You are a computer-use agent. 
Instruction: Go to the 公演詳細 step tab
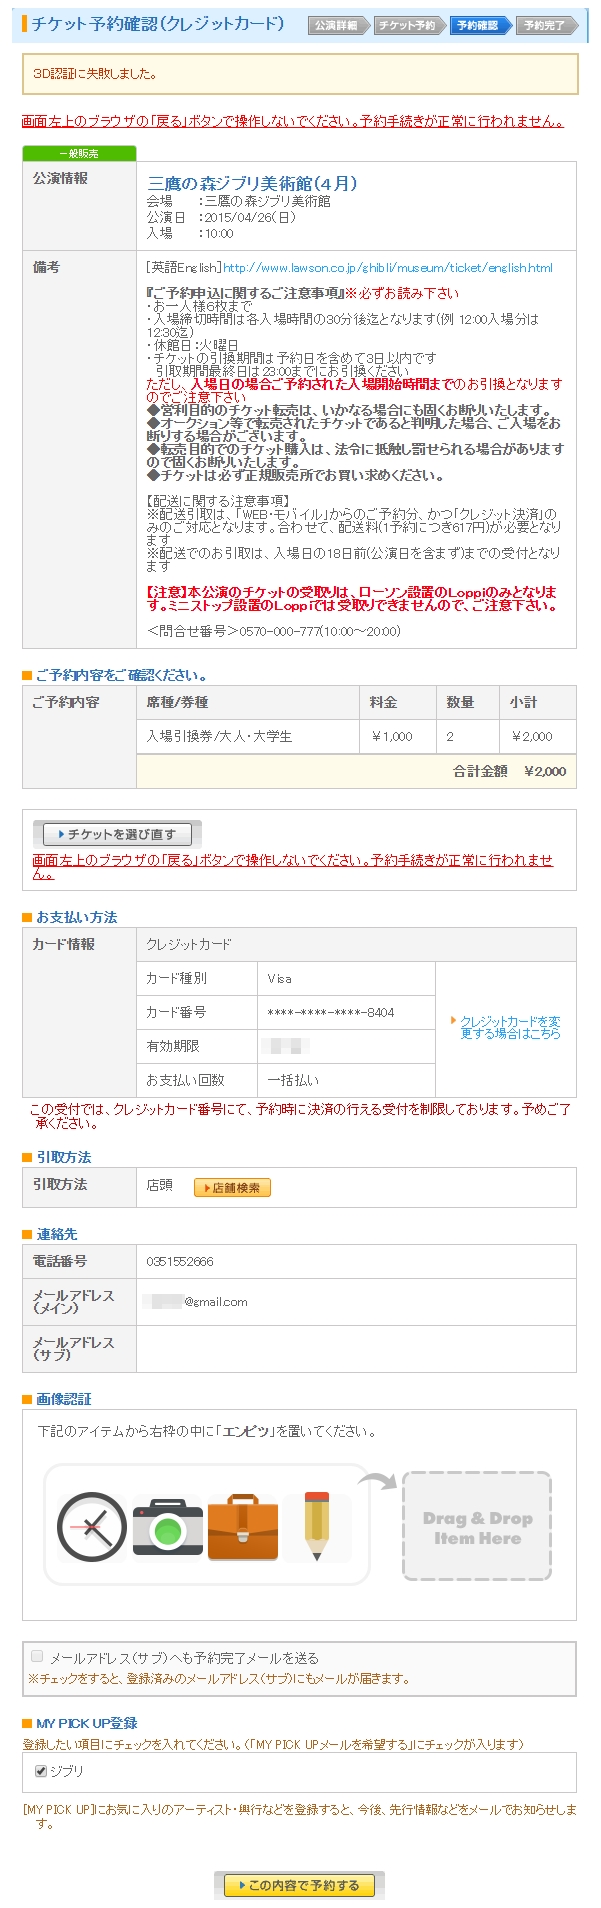(335, 25)
